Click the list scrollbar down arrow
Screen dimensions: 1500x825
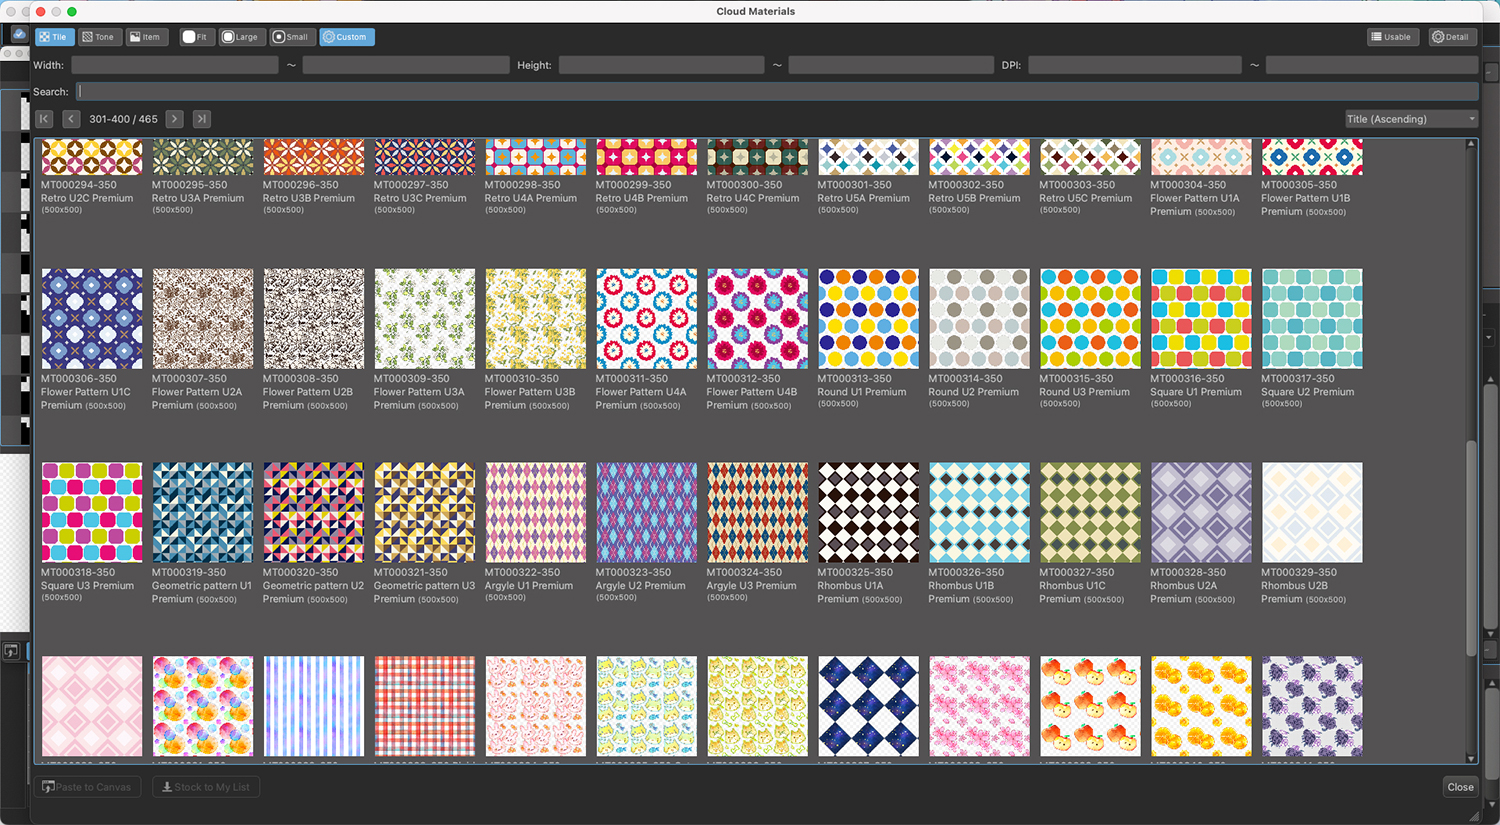coord(1471,759)
